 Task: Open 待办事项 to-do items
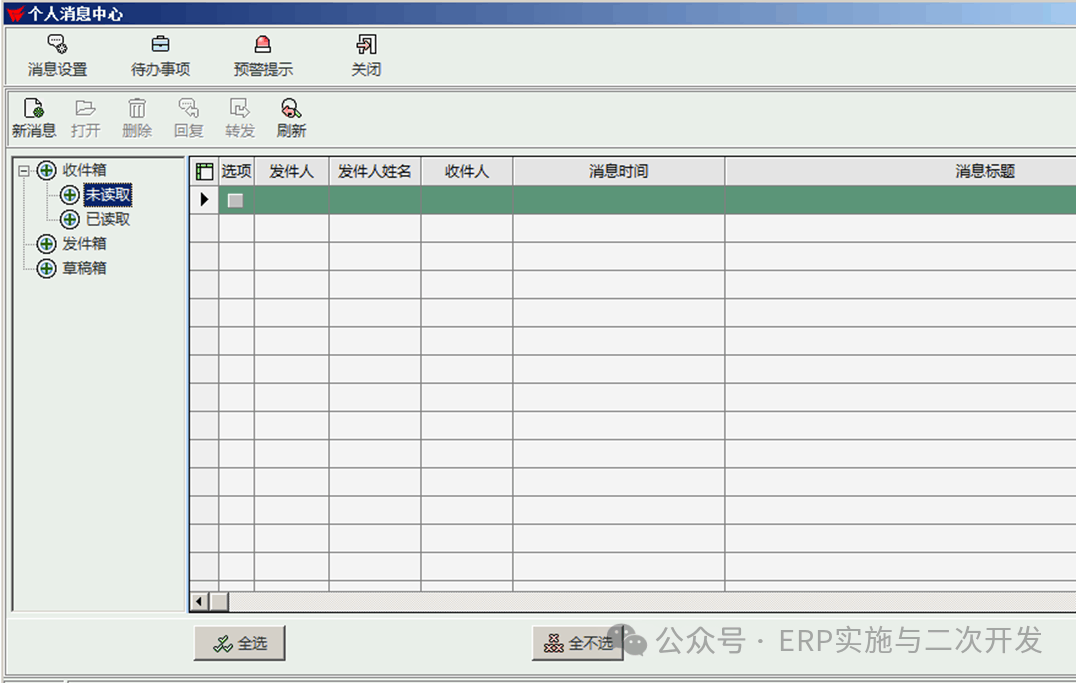160,55
